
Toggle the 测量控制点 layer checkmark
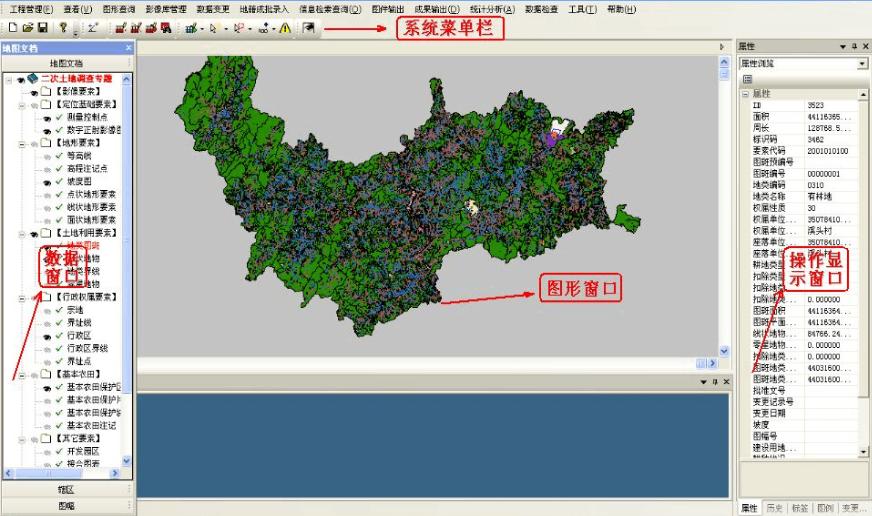[58, 117]
